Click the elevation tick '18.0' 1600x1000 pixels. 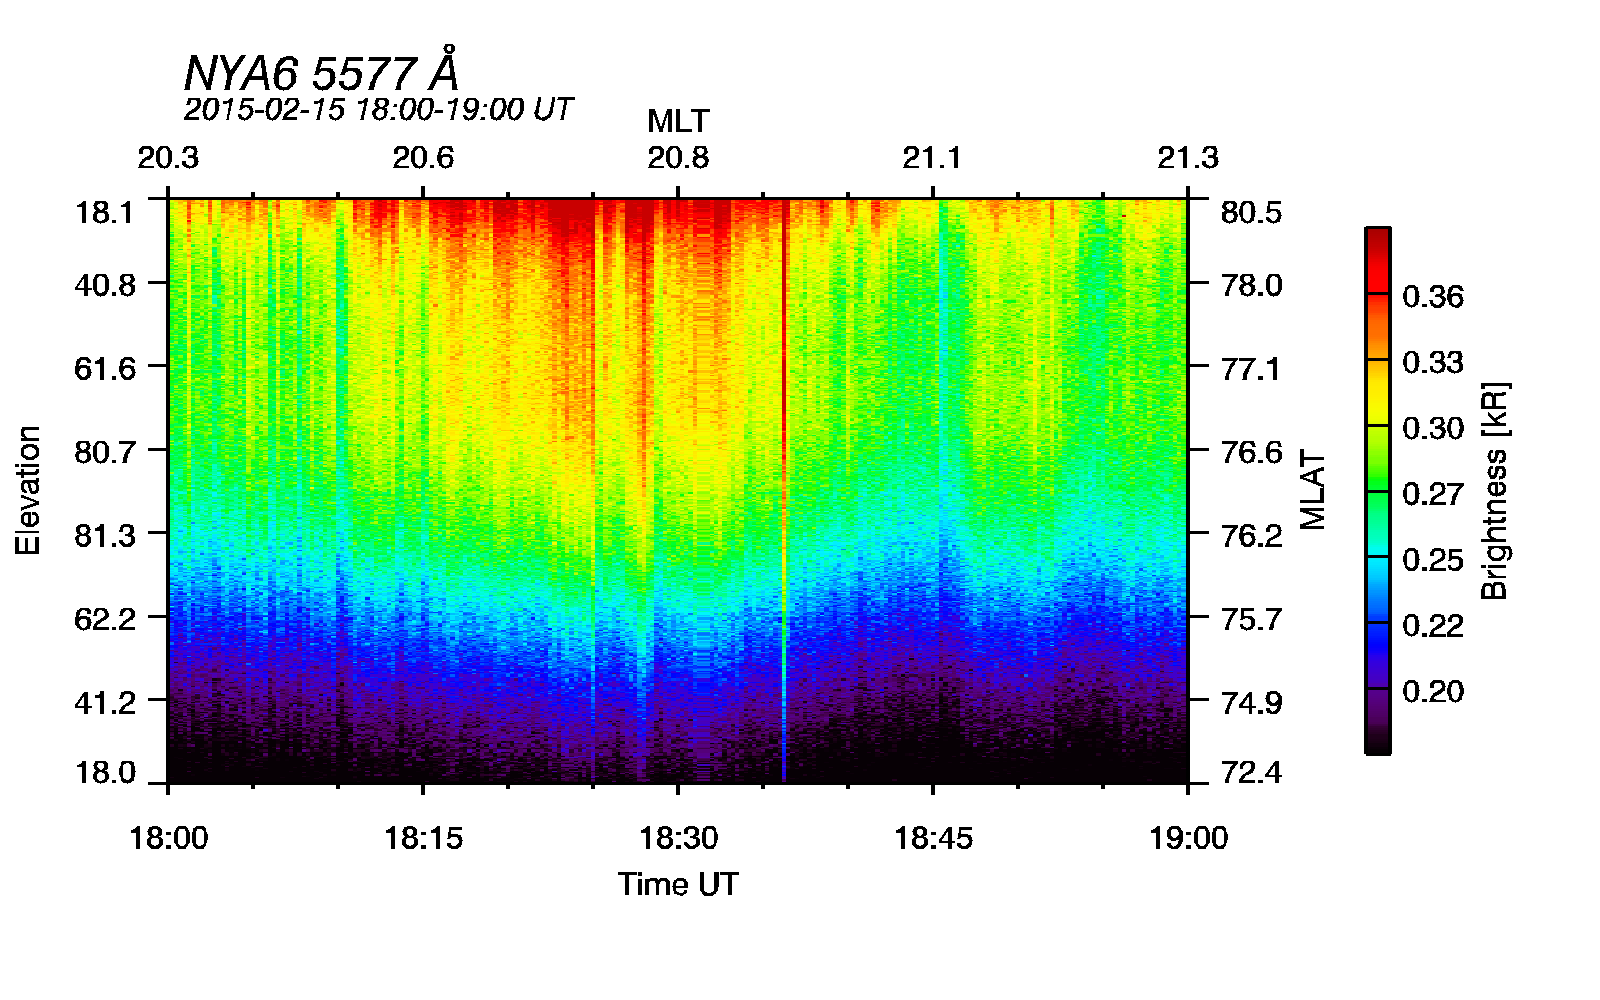click(105, 772)
